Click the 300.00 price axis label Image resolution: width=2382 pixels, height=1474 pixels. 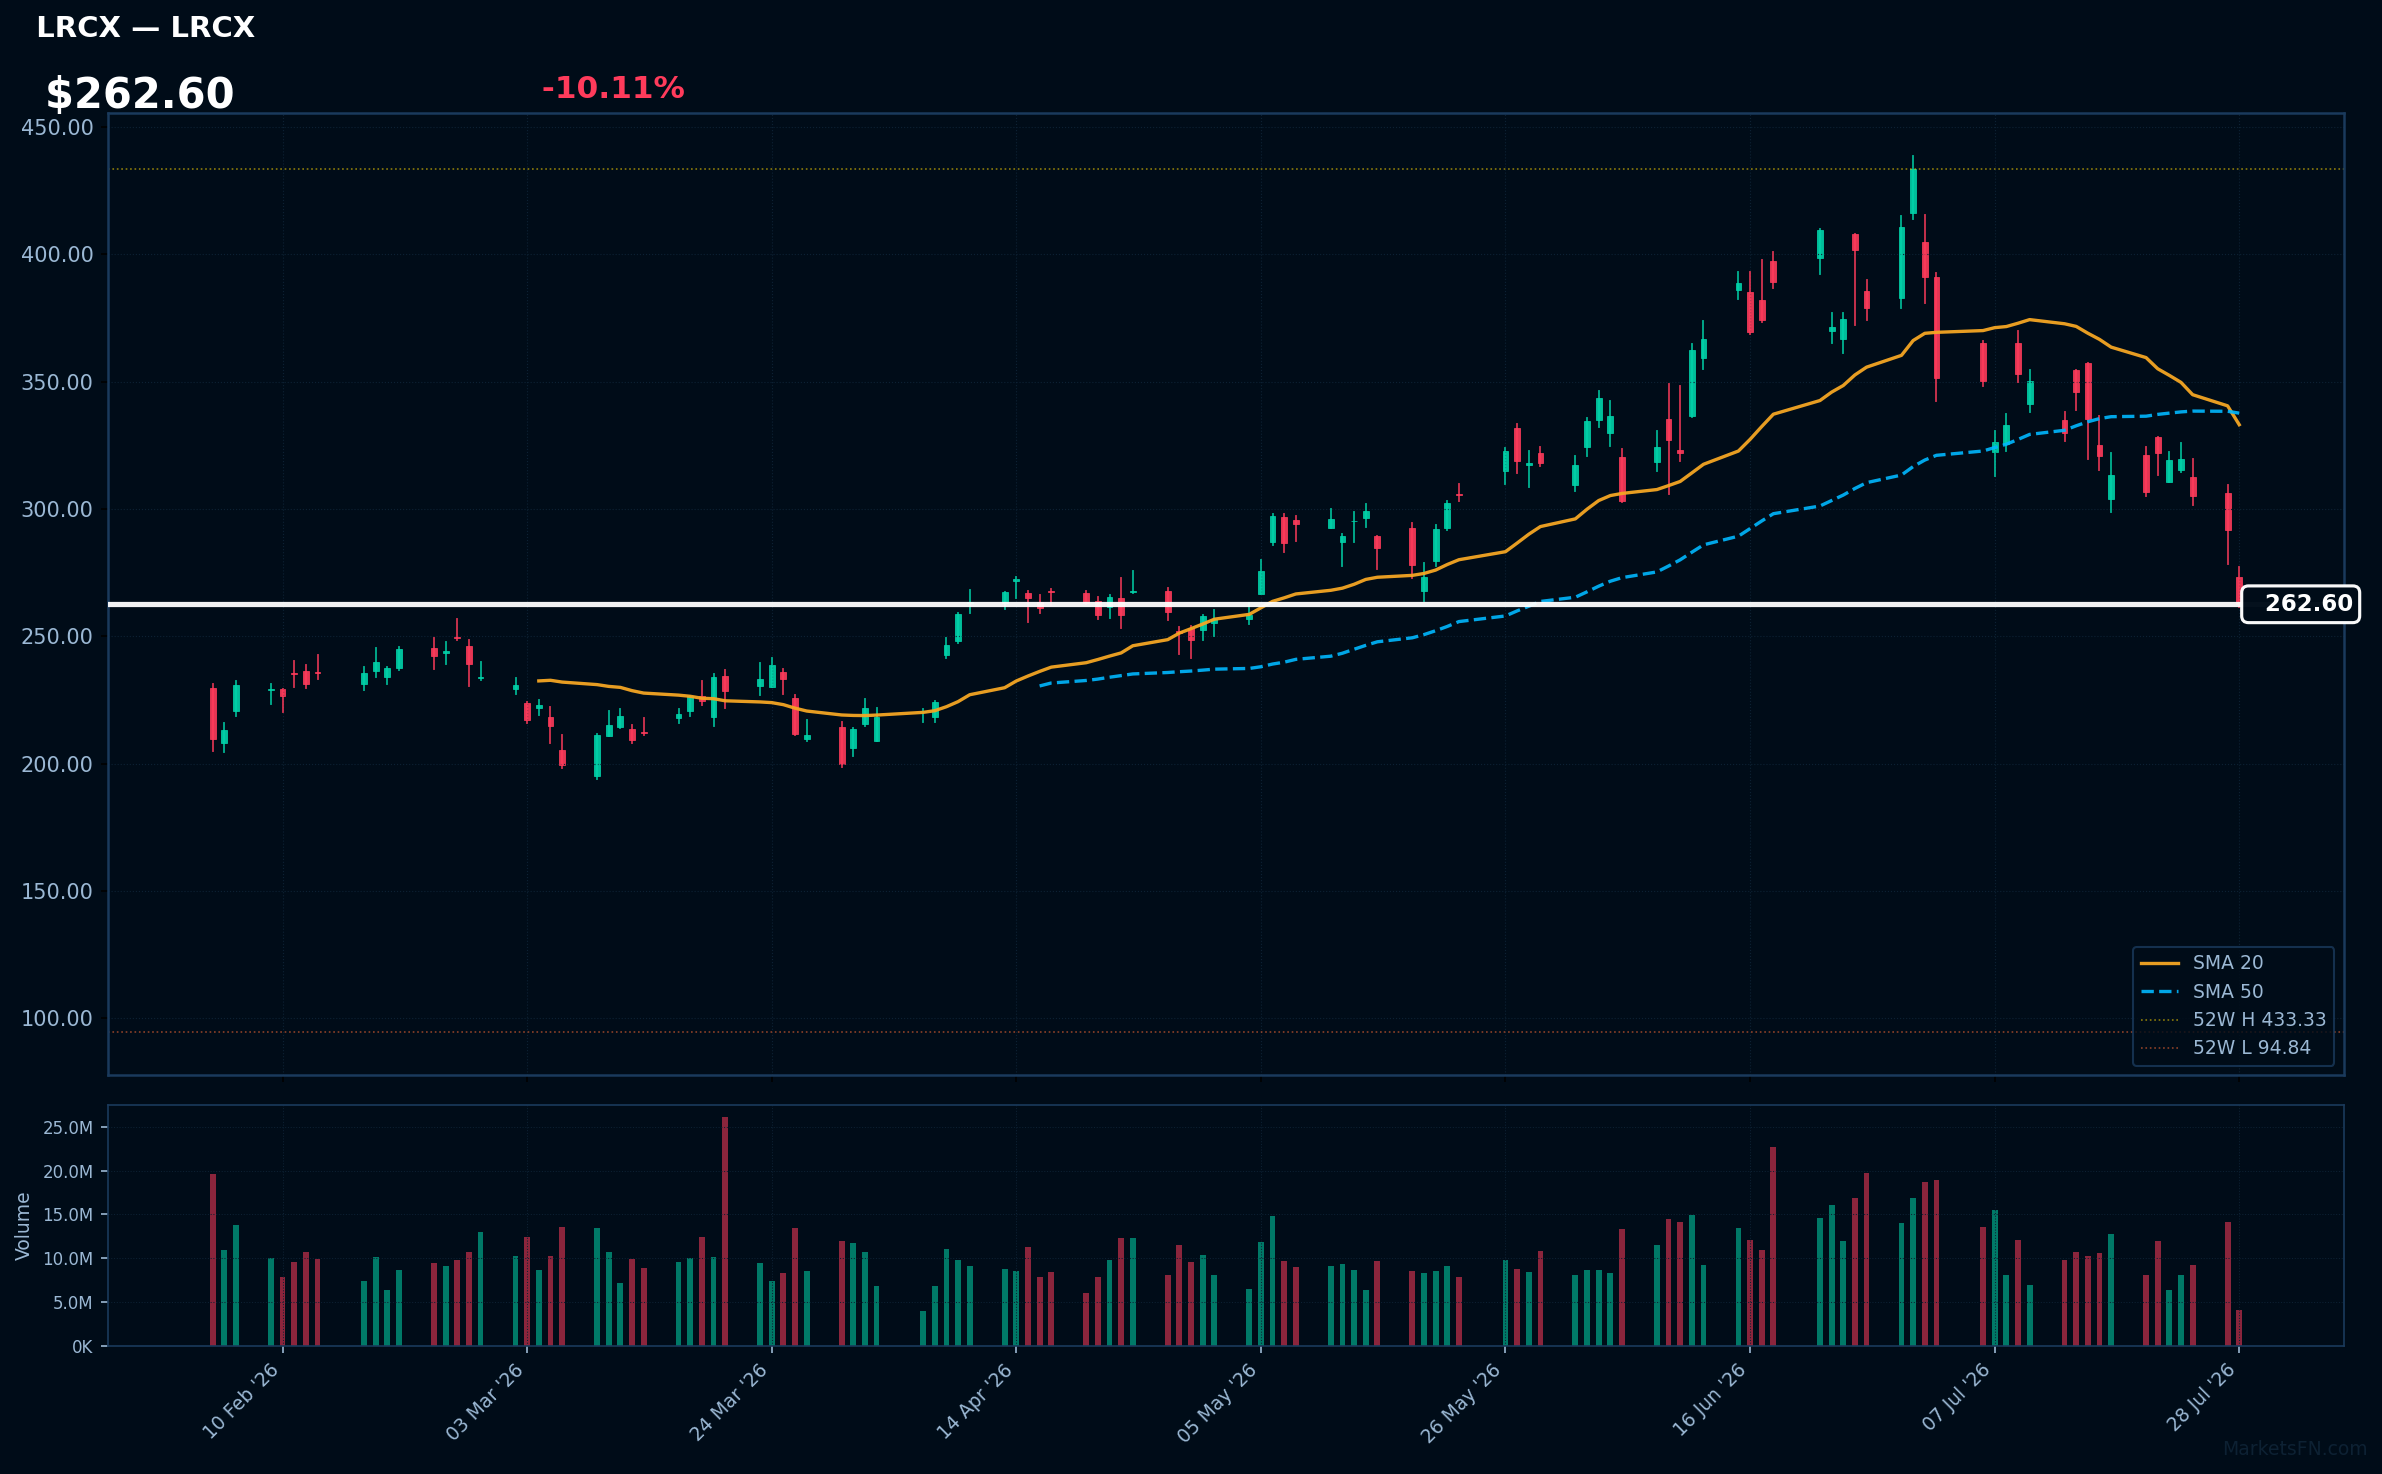point(57,510)
